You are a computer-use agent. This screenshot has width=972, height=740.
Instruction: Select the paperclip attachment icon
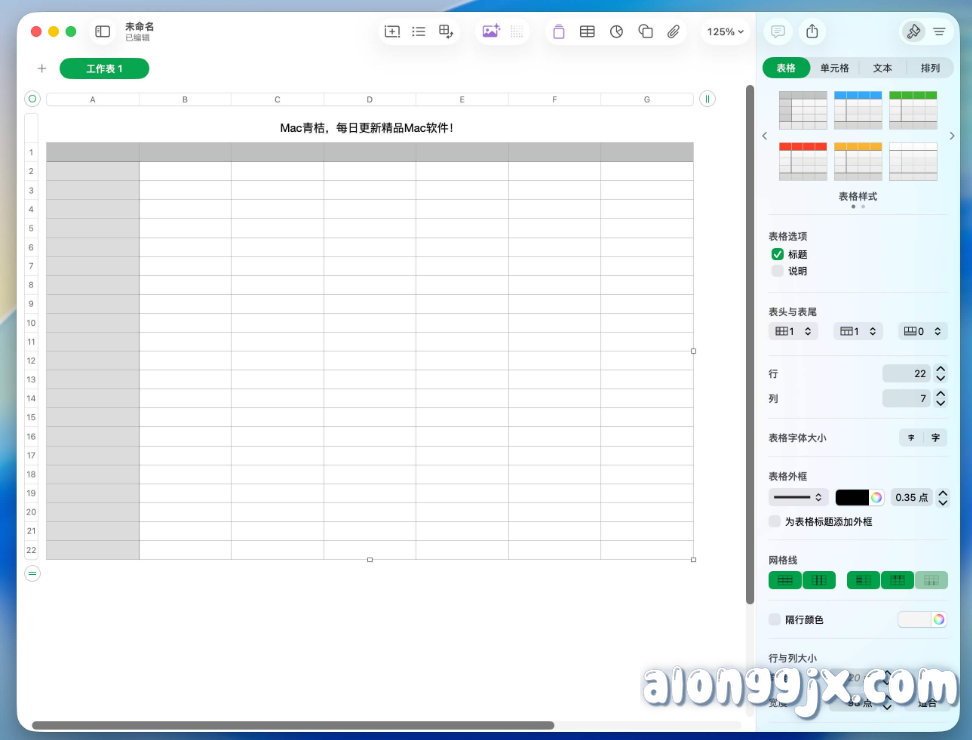point(672,31)
